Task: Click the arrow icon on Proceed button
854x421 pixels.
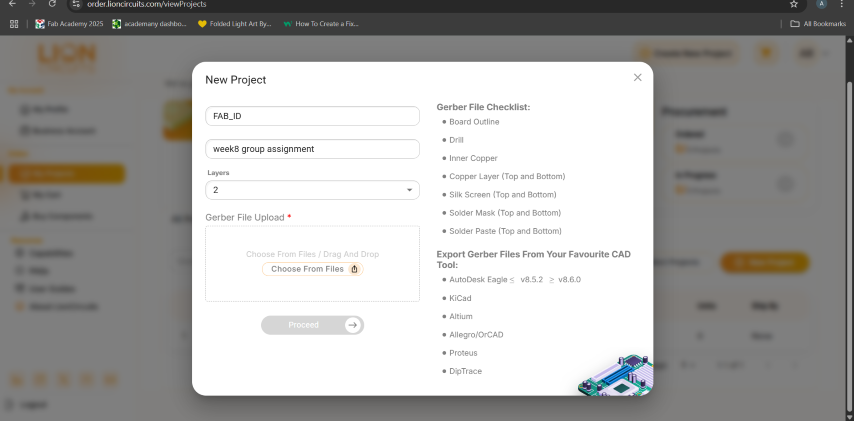Action: coord(353,325)
